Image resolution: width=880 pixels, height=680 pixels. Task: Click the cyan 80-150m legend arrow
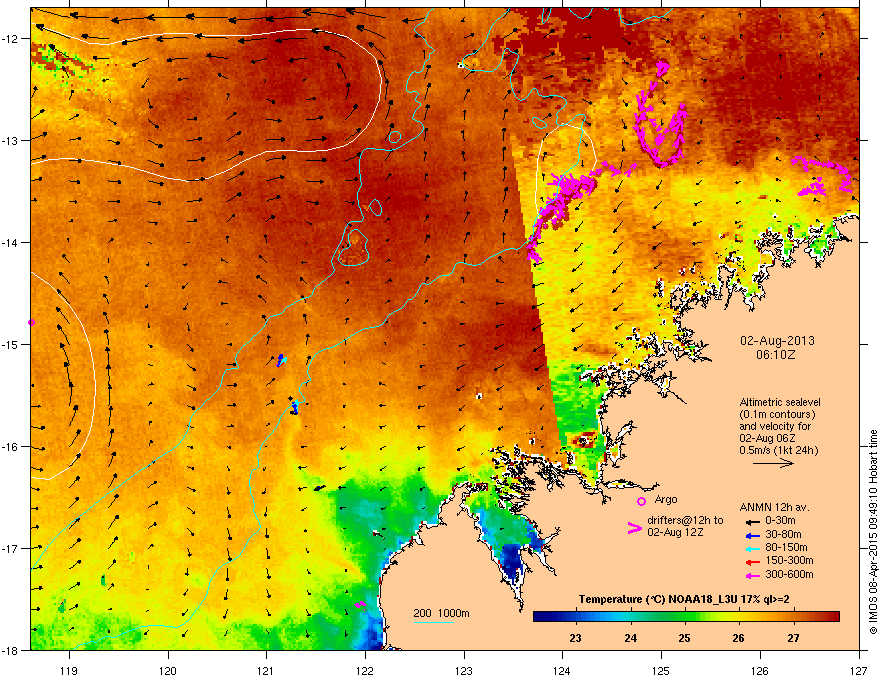[x=751, y=548]
